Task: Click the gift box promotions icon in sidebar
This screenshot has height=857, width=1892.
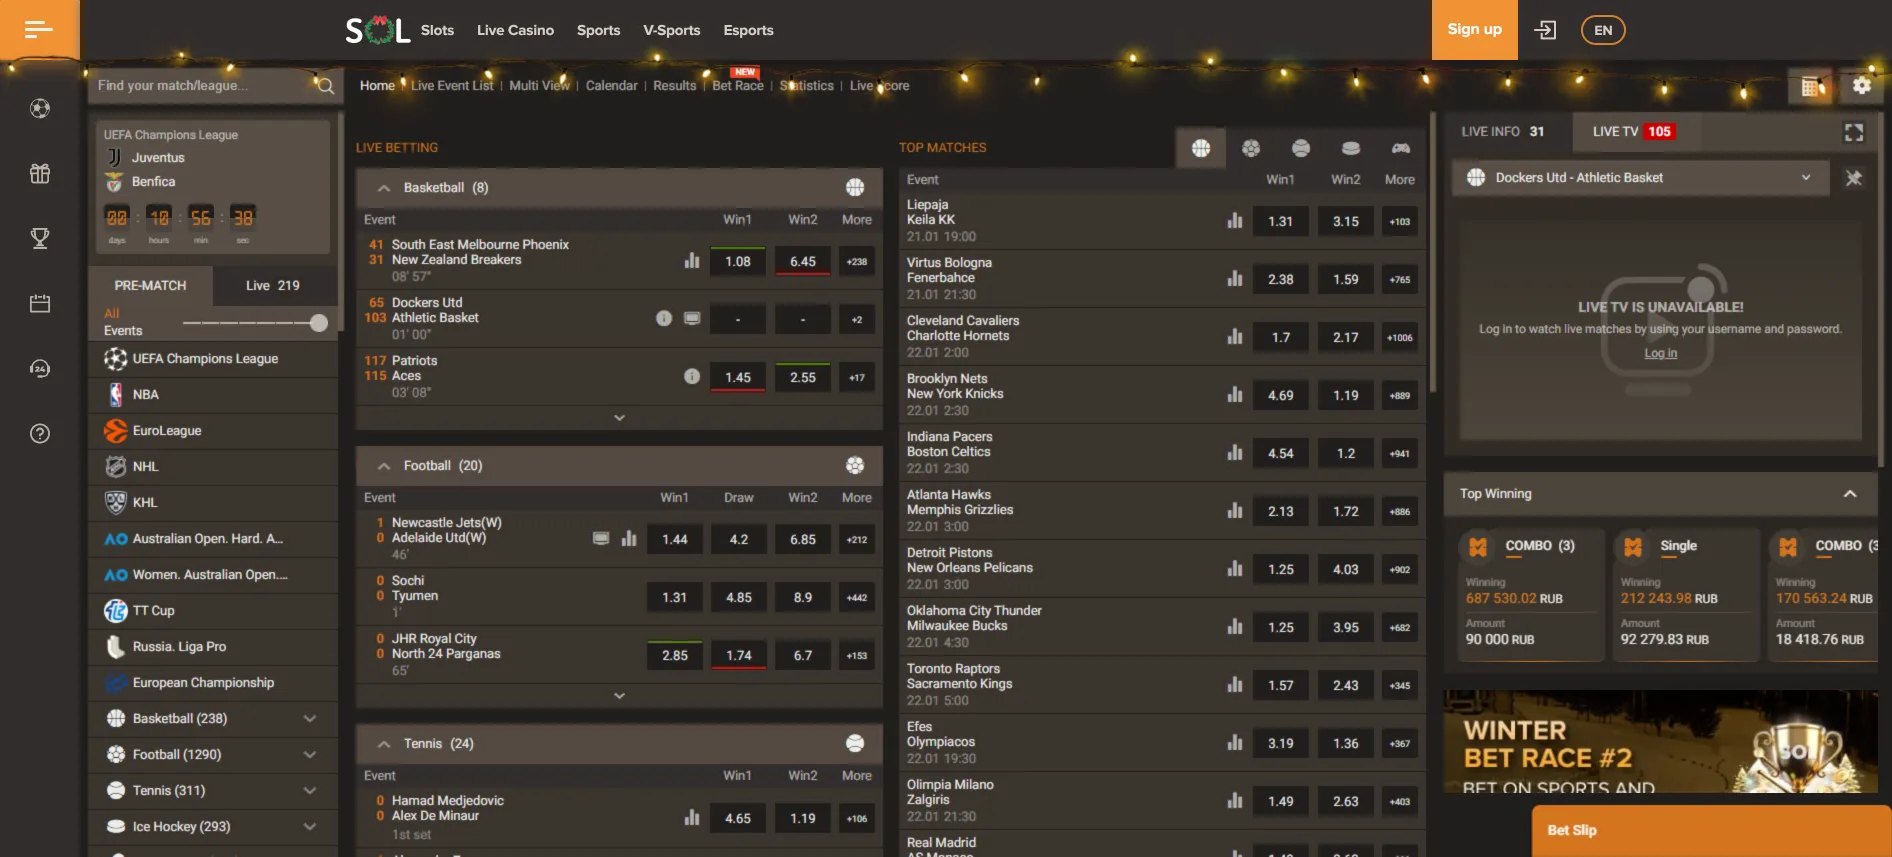Action: click(40, 174)
